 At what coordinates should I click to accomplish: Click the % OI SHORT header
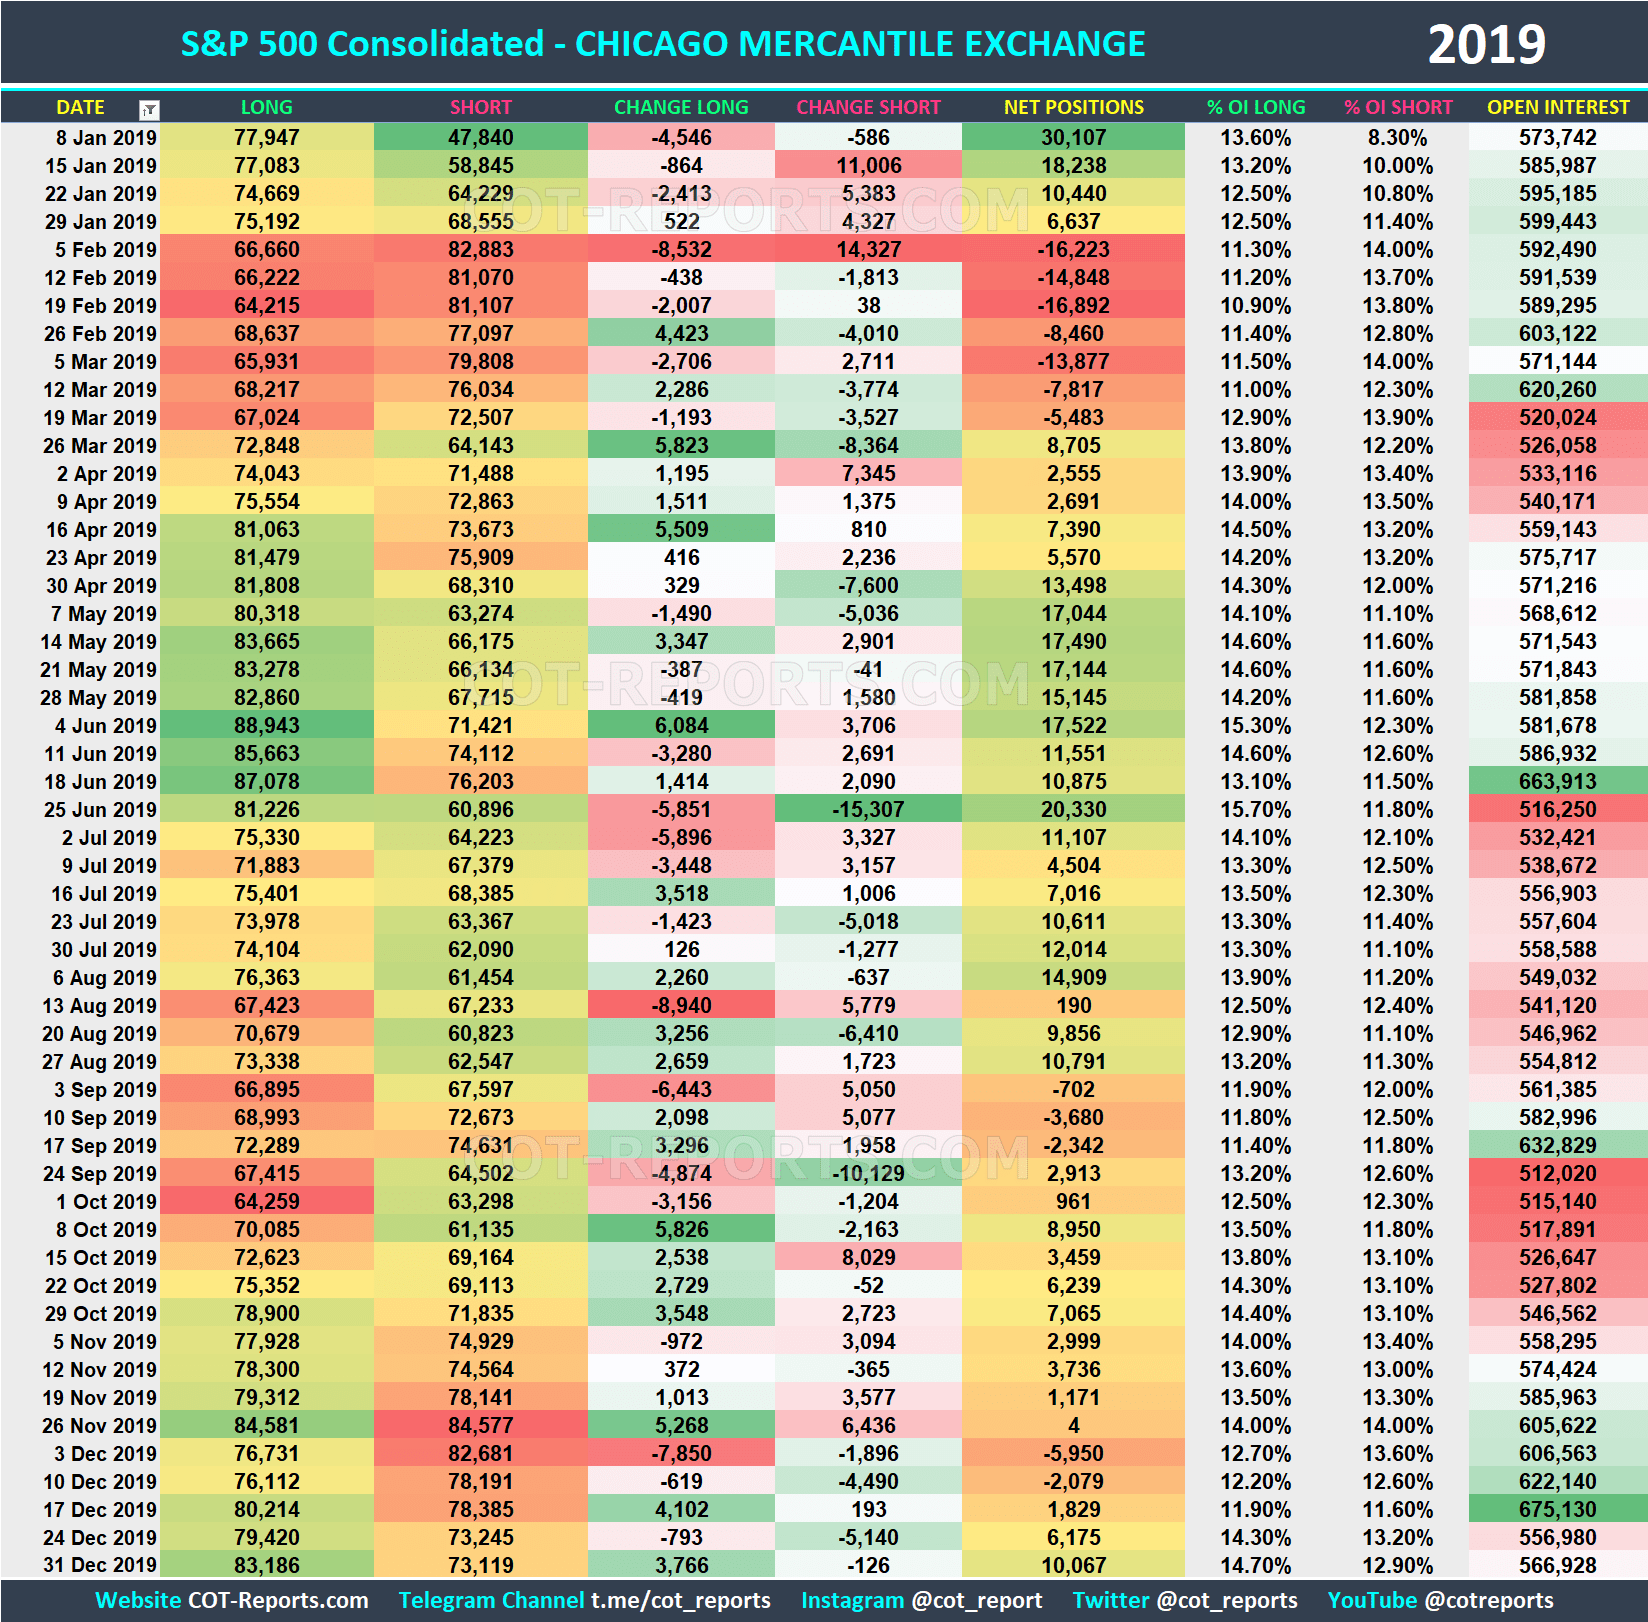(x=1399, y=108)
